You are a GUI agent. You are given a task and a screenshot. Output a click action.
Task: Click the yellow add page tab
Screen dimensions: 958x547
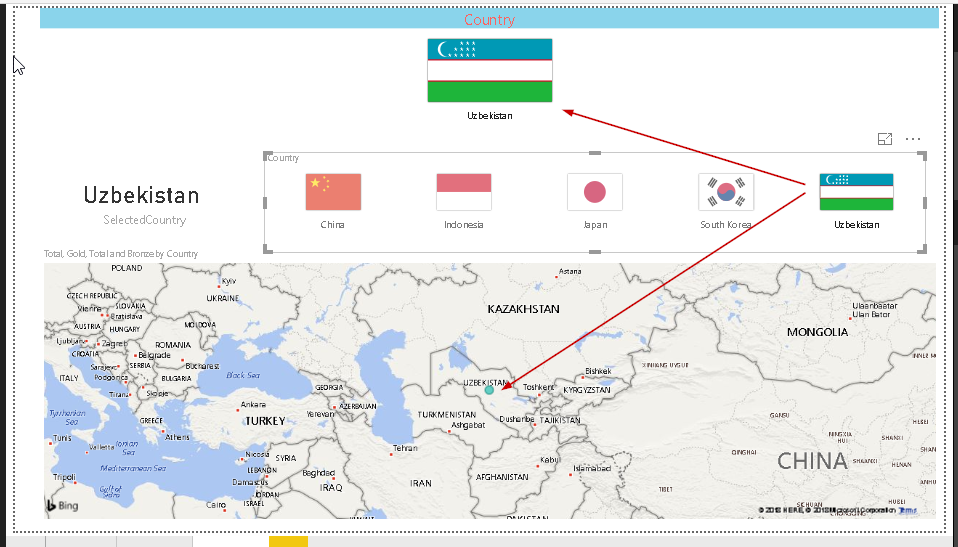[288, 541]
